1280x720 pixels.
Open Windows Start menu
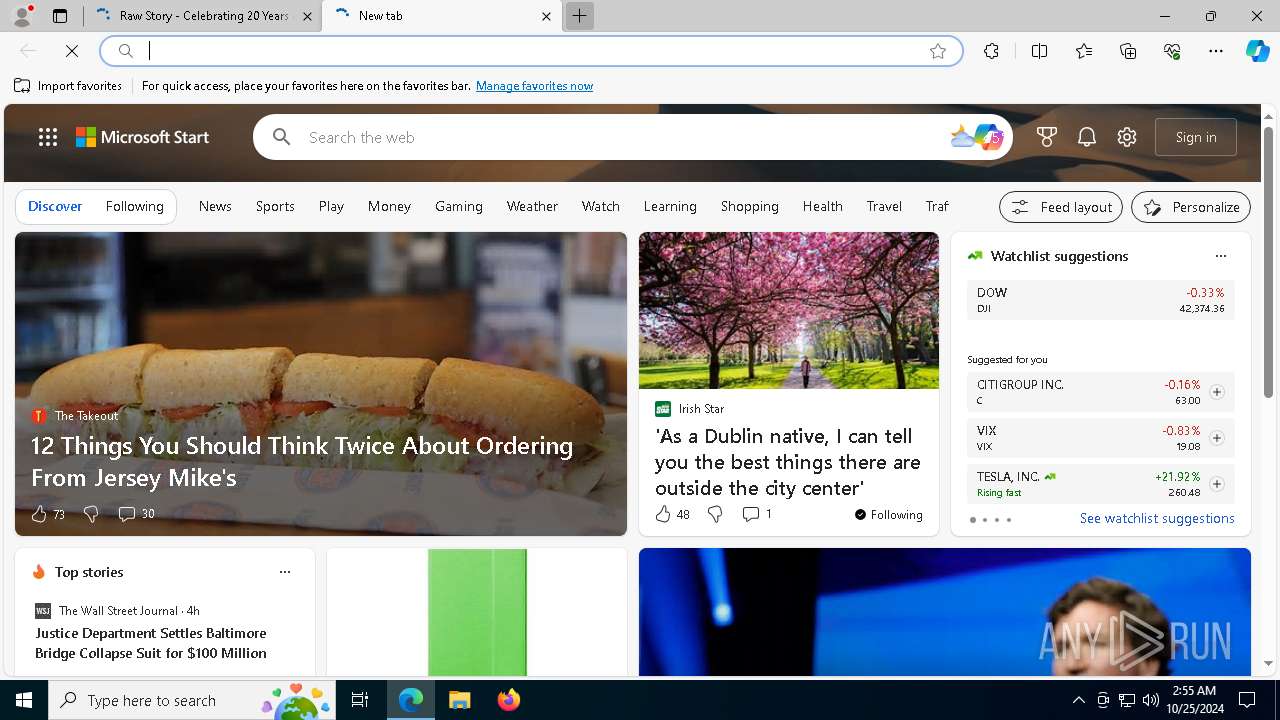coord(24,700)
